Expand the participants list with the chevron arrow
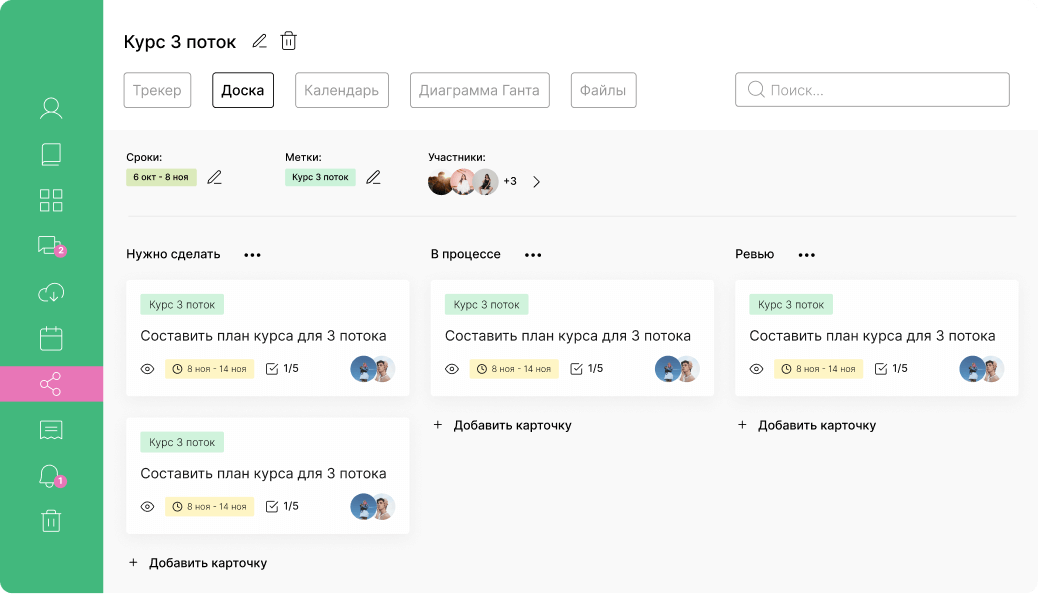The height and width of the screenshot is (594, 1038). [x=536, y=182]
